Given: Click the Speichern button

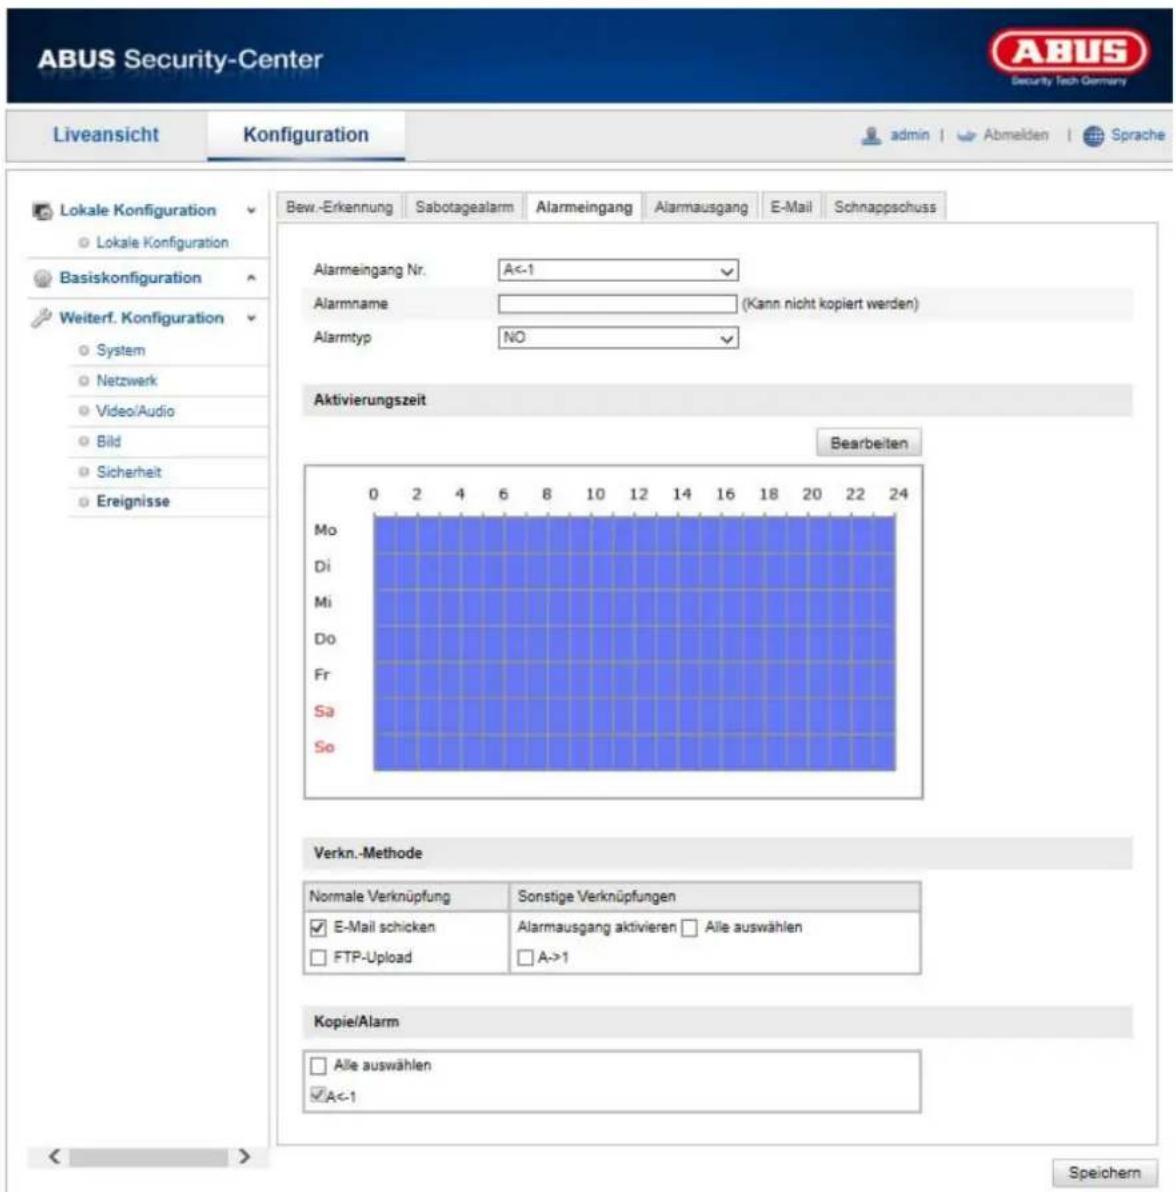Looking at the screenshot, I should point(1105,1173).
